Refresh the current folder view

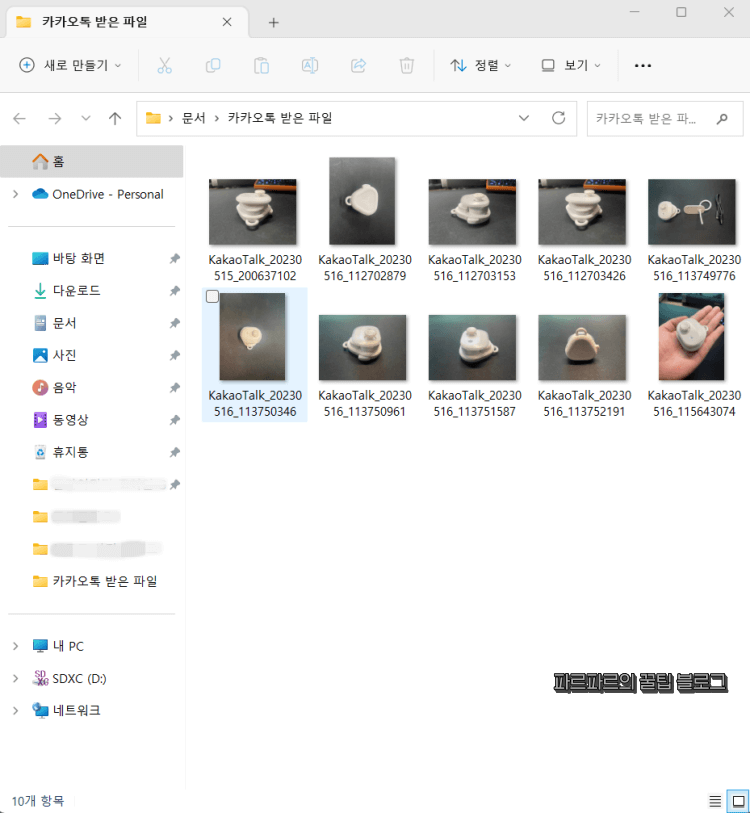tap(559, 118)
